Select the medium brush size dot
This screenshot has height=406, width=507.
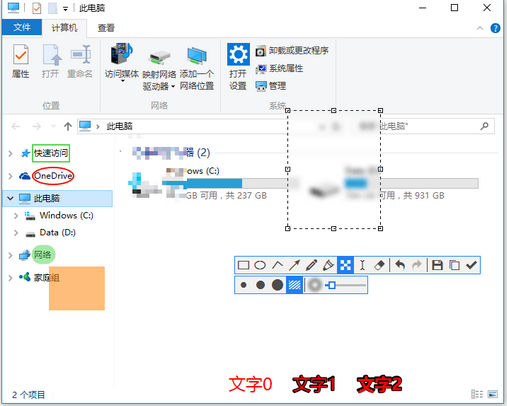coord(260,285)
